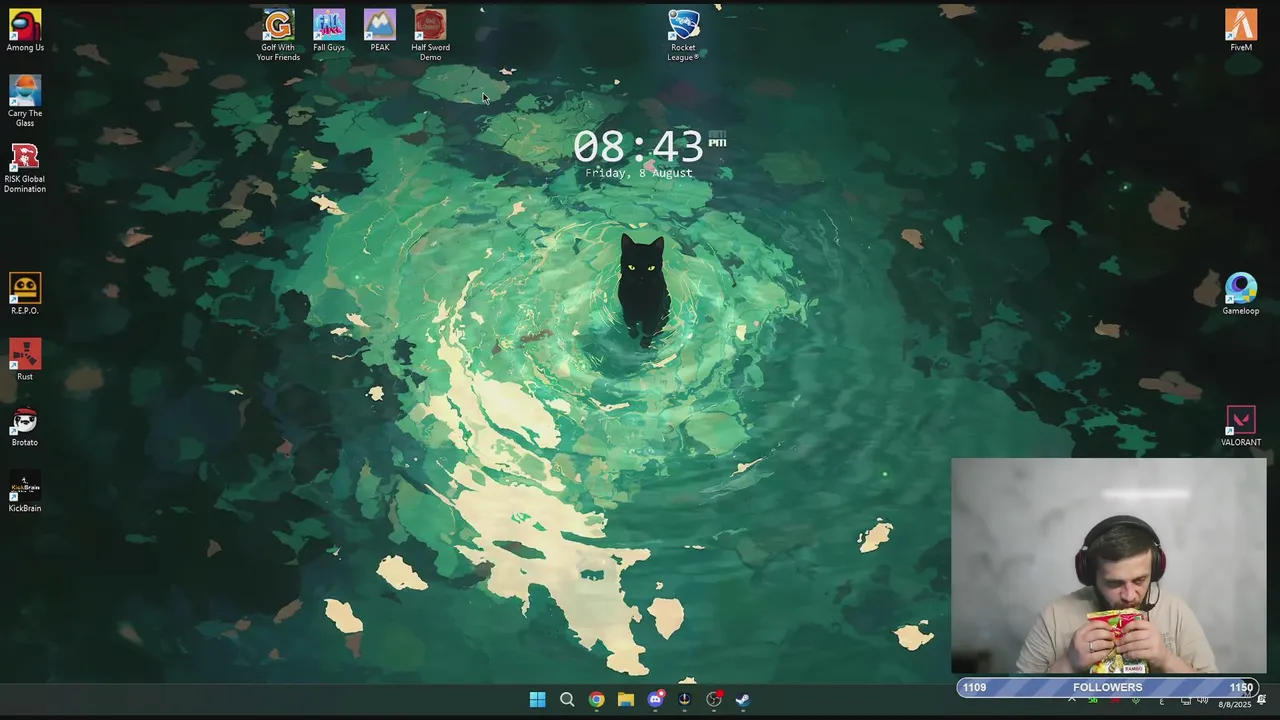Screen dimensions: 1280x720
Task: Click the FOLLOWERS progress bar overlay
Action: pos(1108,687)
